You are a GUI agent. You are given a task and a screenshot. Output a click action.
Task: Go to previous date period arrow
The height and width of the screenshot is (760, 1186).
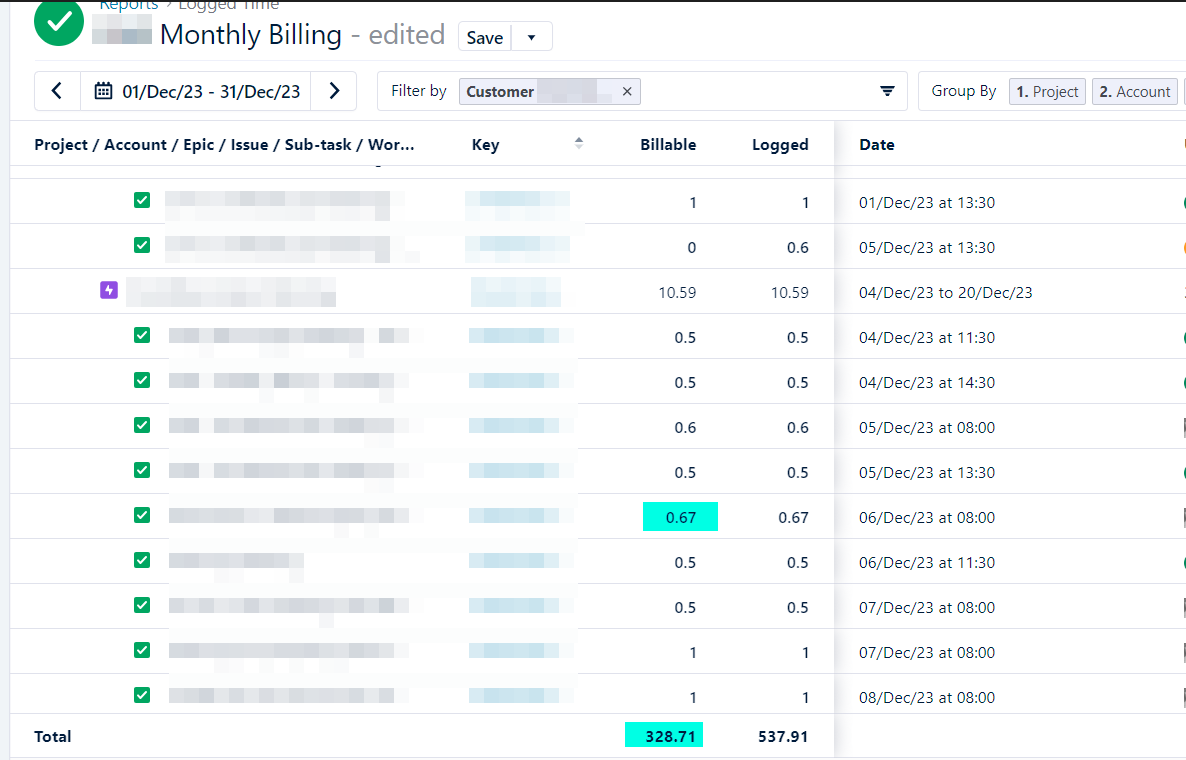click(x=57, y=91)
